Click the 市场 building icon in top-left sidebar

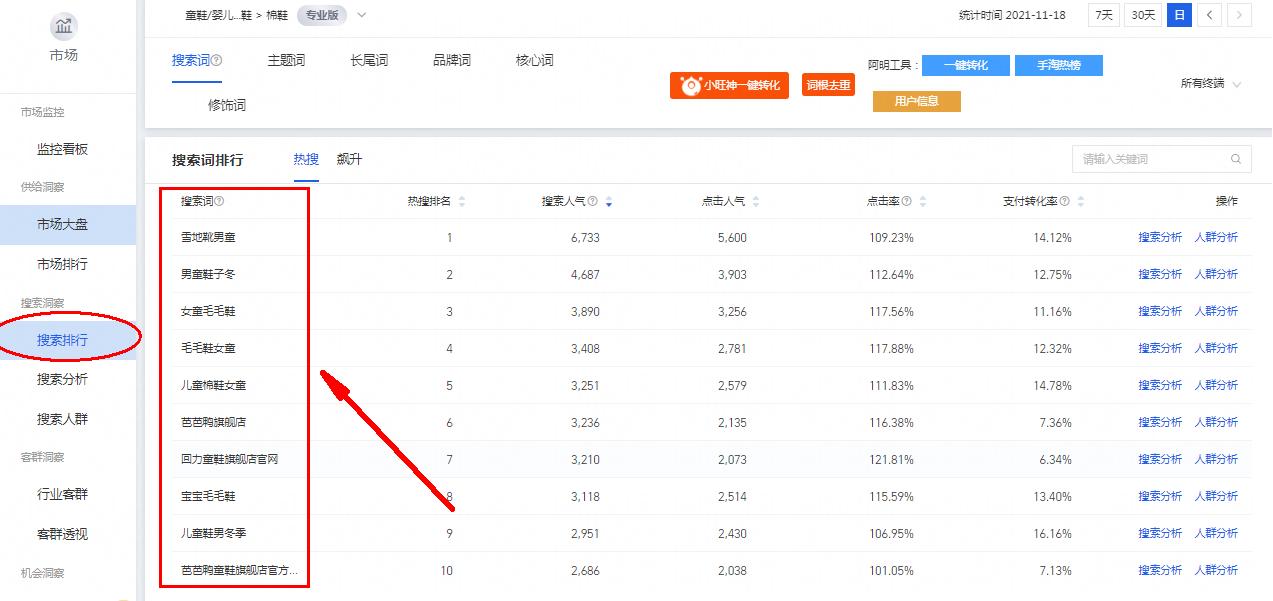point(63,28)
